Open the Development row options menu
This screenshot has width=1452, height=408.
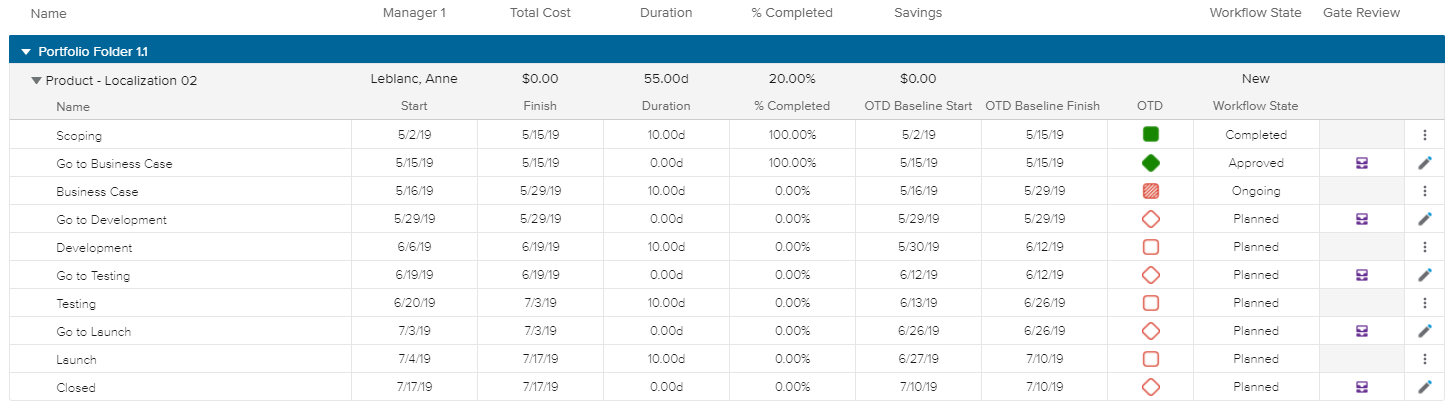(1425, 247)
